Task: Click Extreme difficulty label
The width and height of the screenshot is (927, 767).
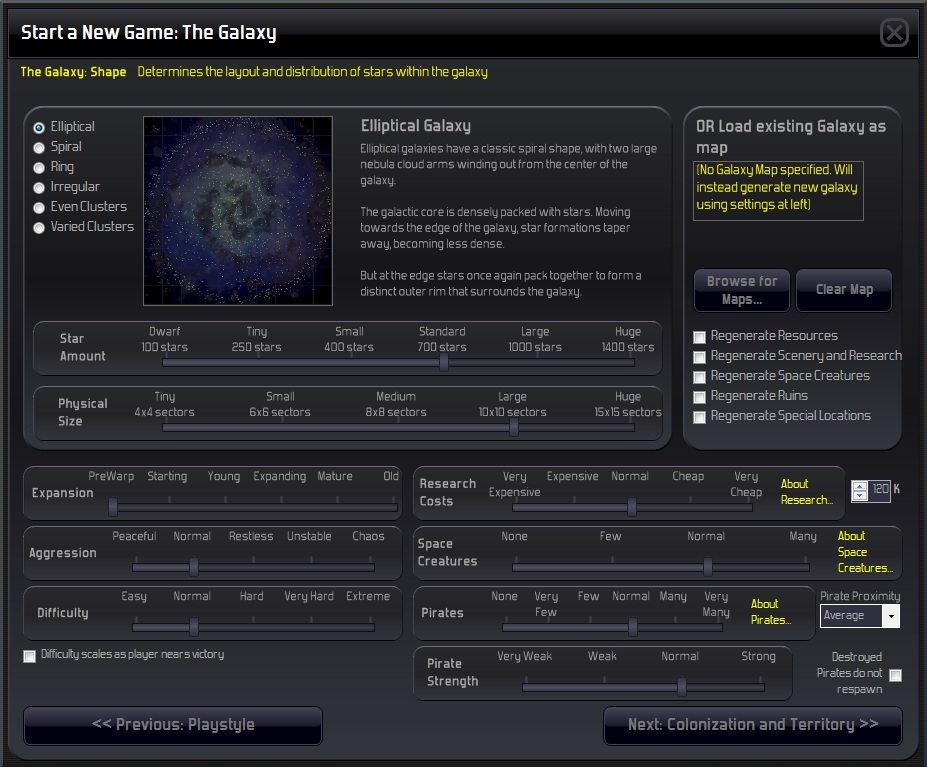Action: point(368,596)
